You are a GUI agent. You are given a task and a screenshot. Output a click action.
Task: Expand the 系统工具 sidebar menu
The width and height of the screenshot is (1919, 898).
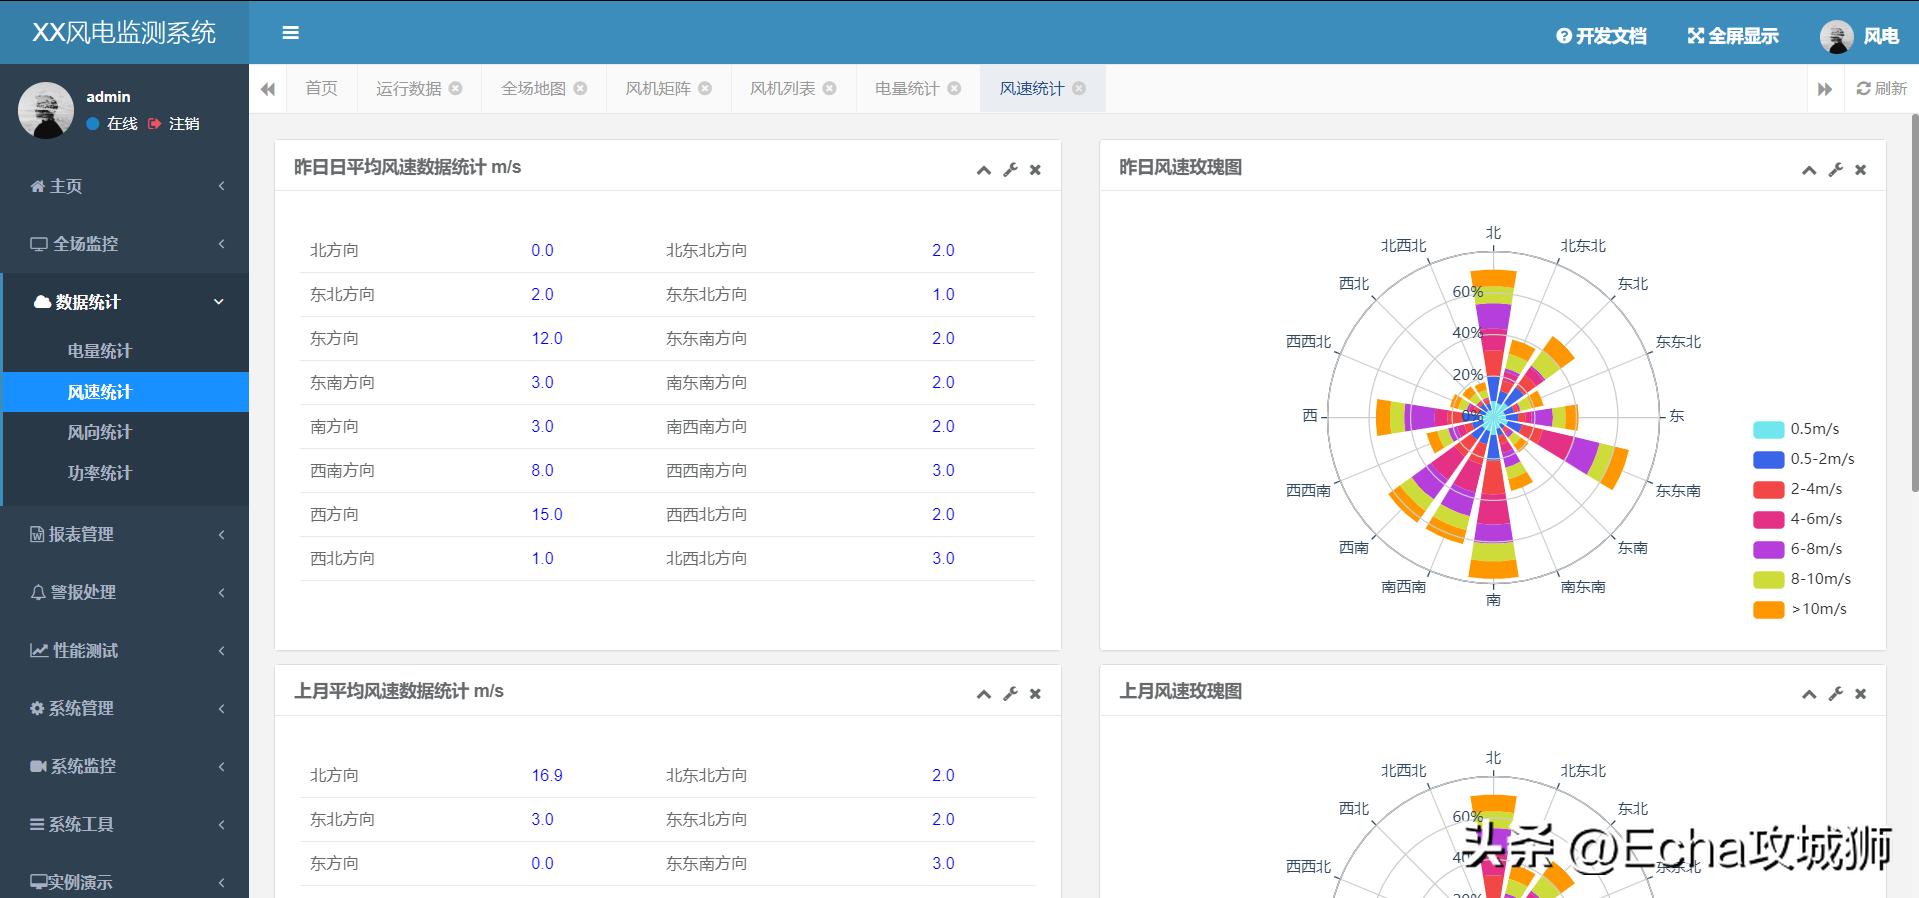click(124, 824)
